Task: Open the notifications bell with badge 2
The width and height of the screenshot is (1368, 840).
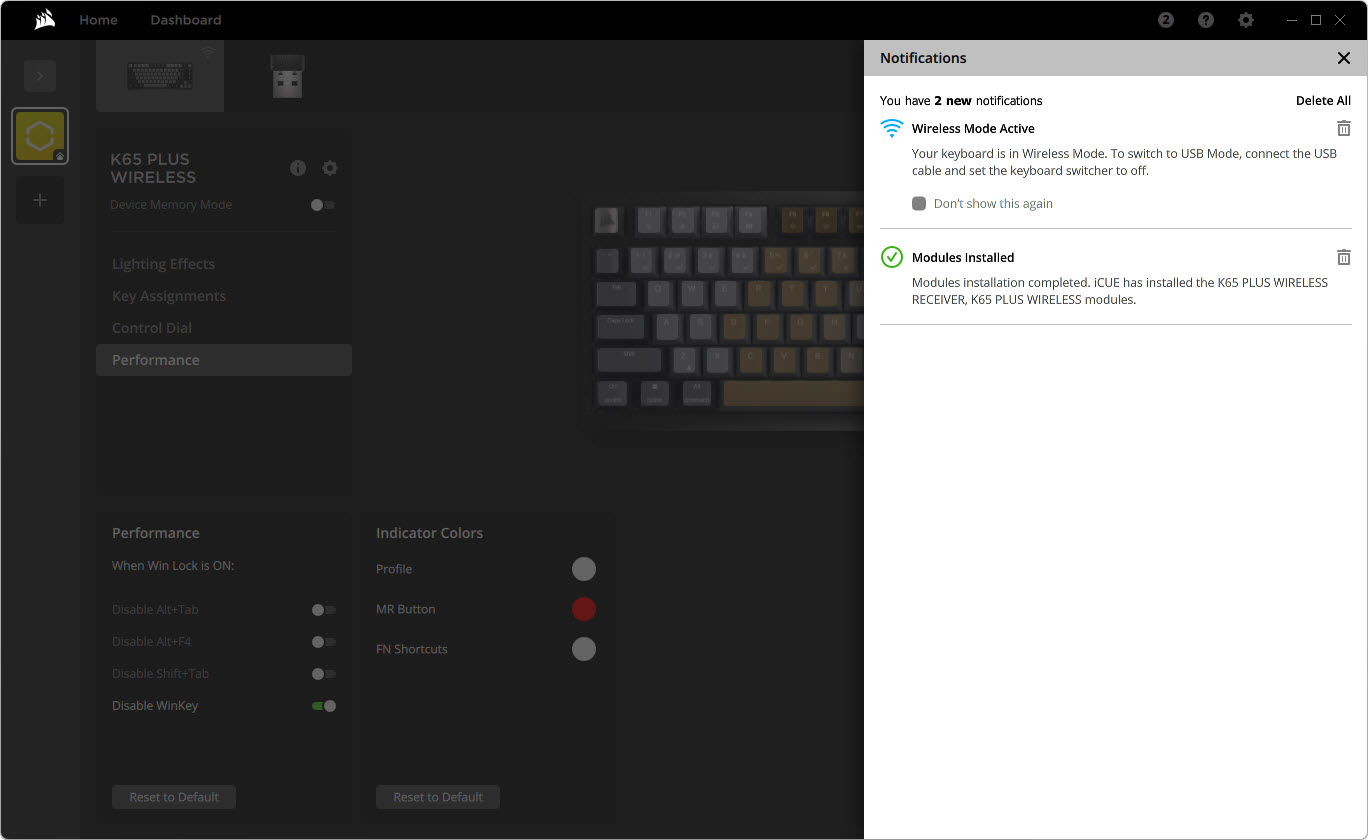Action: pyautogui.click(x=1166, y=20)
